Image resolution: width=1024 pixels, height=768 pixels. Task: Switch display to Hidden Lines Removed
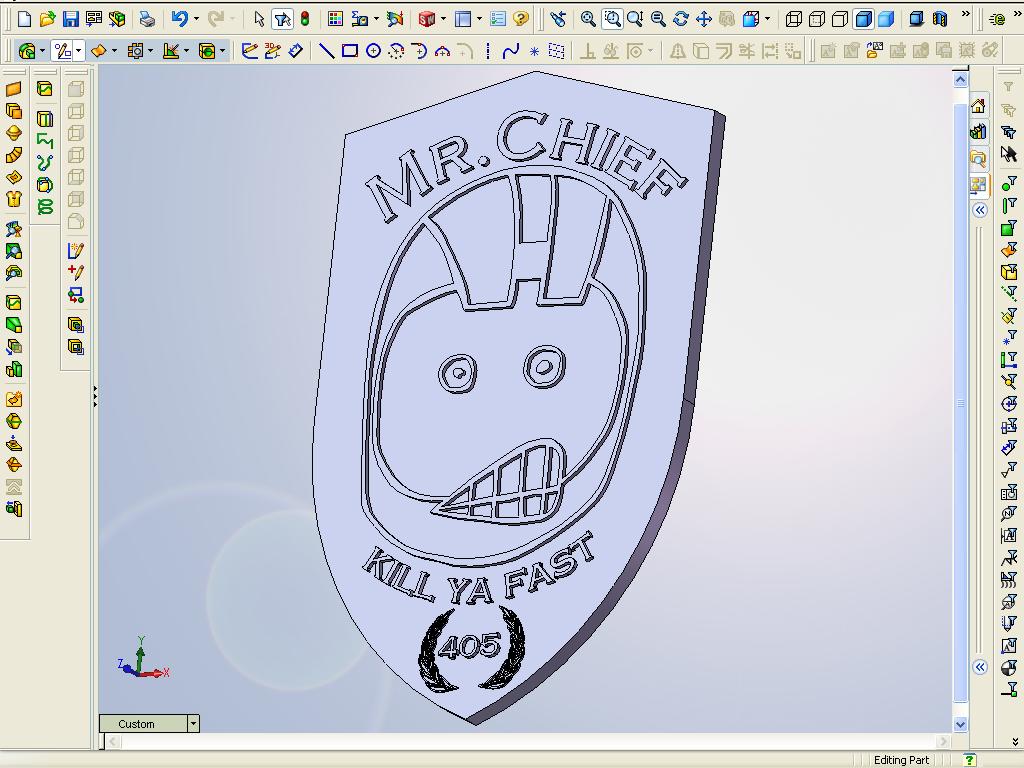(840, 19)
